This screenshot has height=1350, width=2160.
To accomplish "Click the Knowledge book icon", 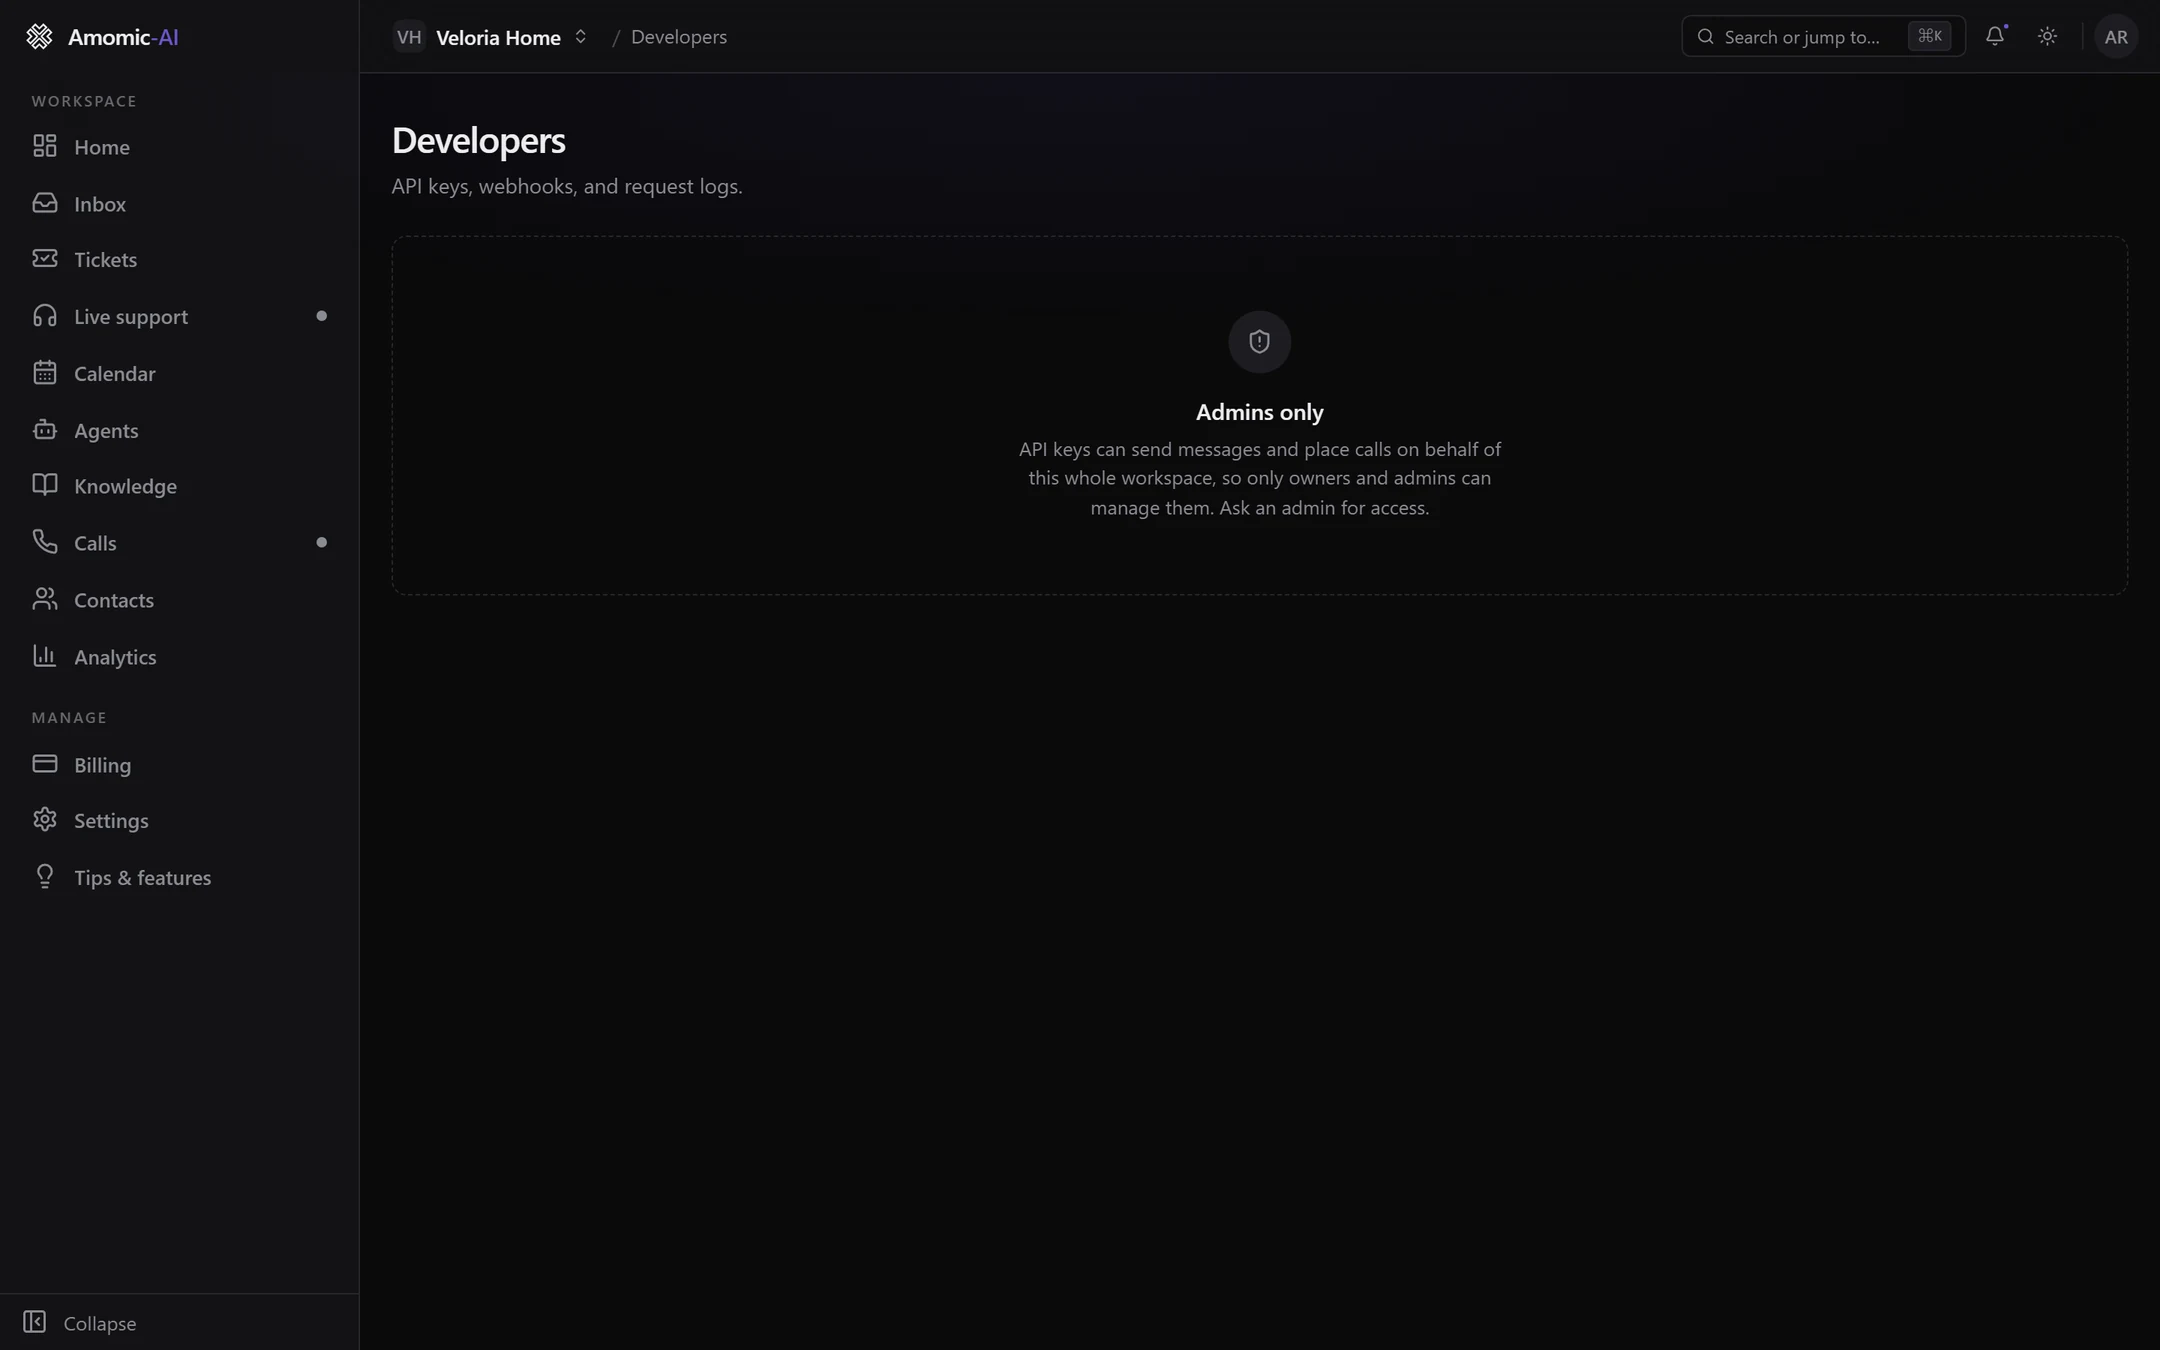I will tap(44, 485).
